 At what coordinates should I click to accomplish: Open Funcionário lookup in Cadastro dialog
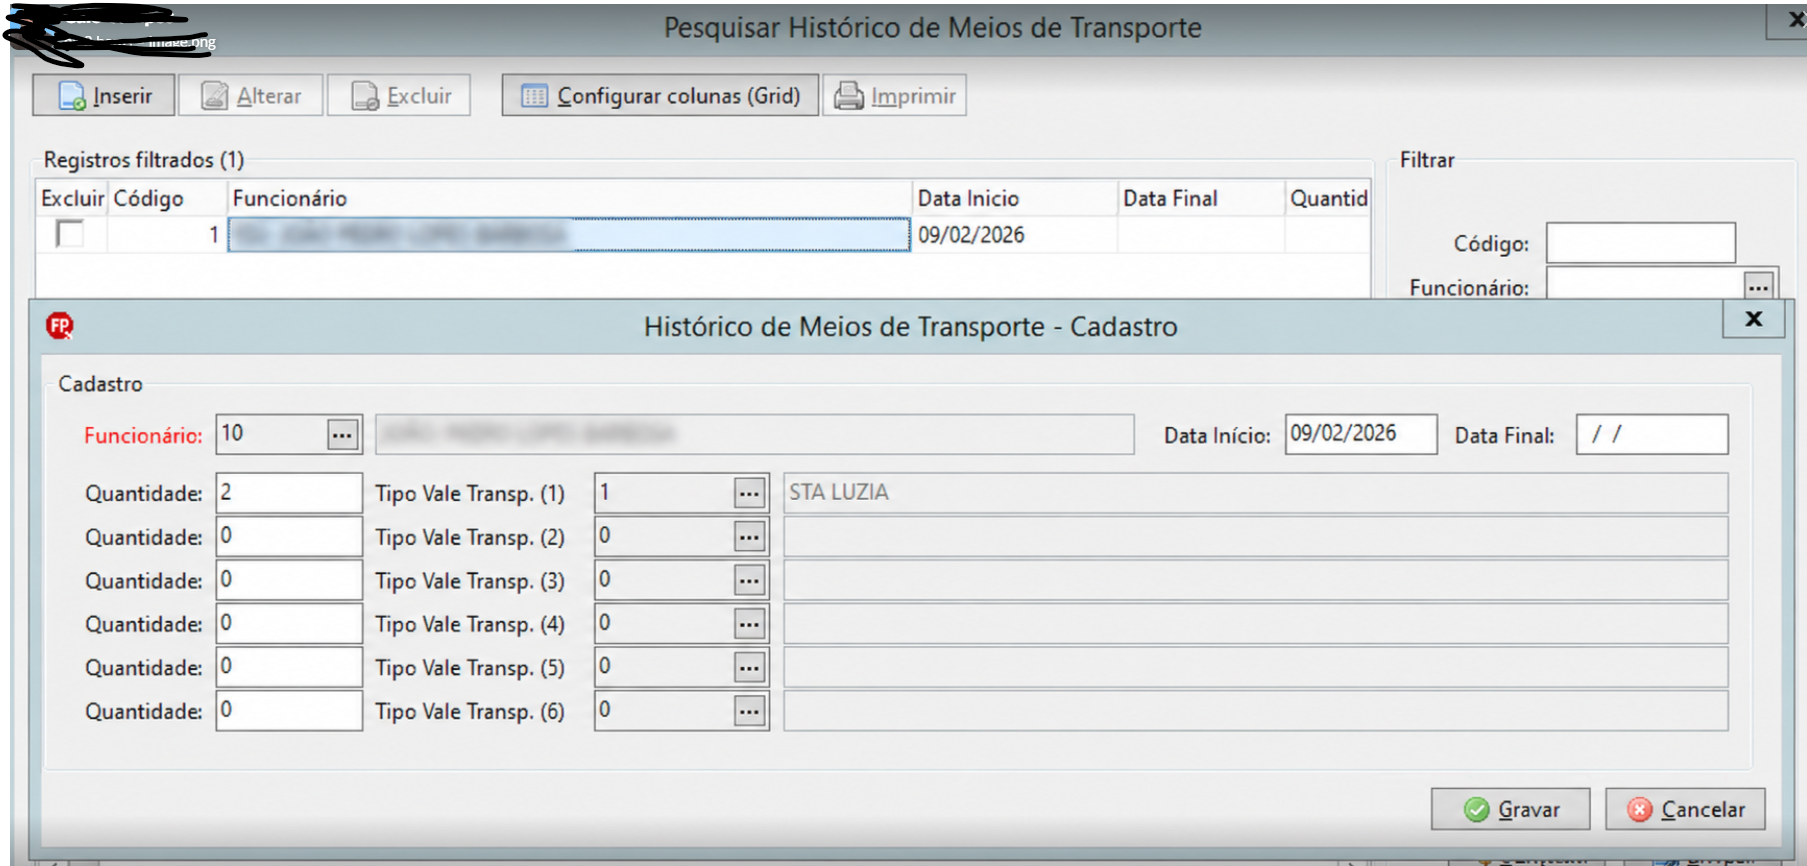pyautogui.click(x=342, y=435)
